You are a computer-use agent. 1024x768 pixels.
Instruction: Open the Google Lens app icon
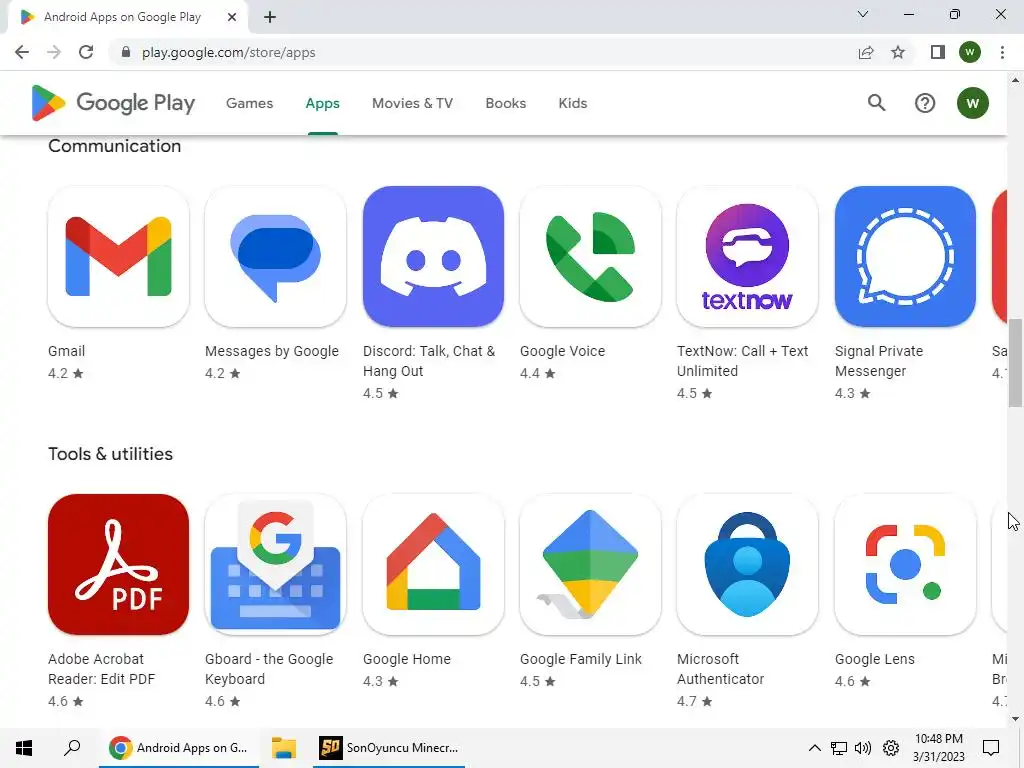(x=905, y=564)
